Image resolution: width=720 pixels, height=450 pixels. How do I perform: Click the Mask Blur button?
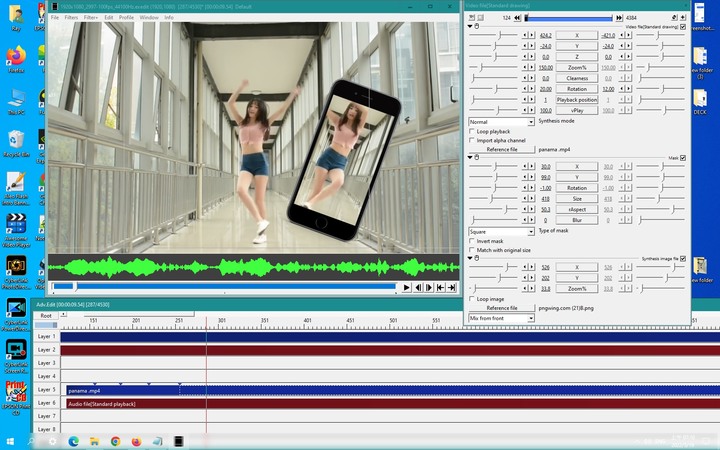point(577,220)
